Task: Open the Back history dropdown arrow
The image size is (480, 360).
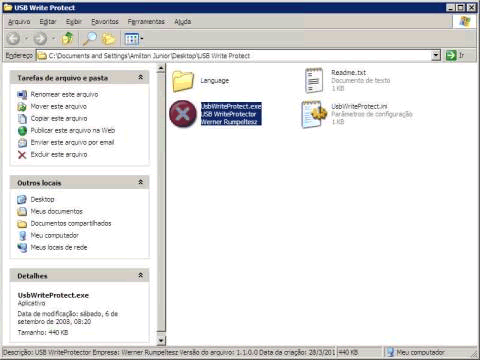Action: click(26, 39)
